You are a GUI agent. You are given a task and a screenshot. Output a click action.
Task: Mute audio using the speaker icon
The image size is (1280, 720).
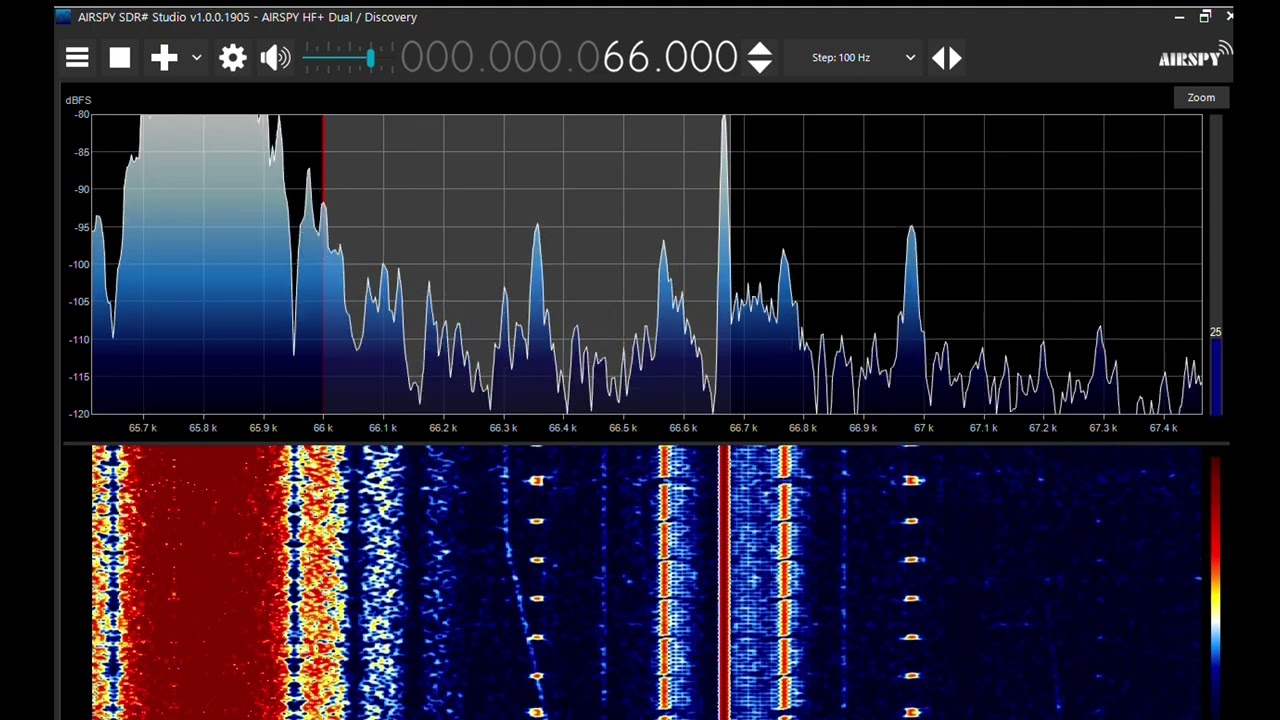tap(275, 58)
